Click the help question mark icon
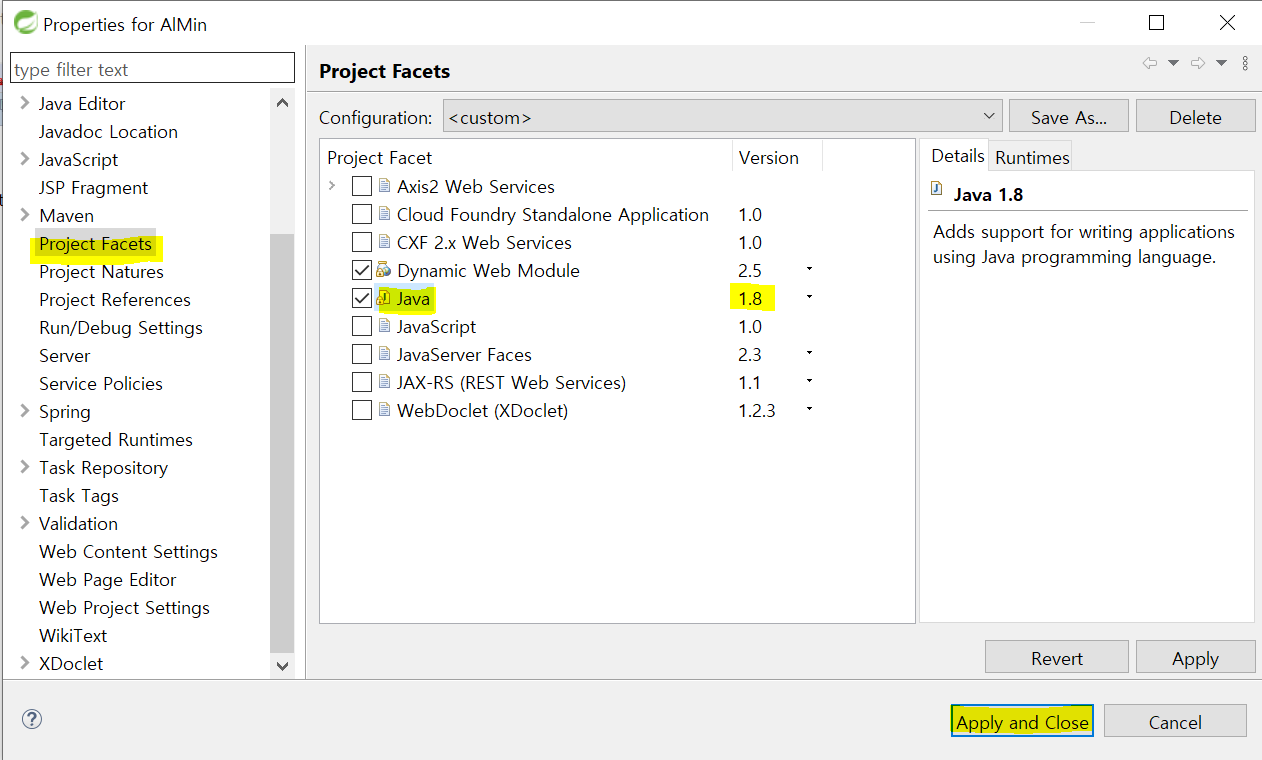This screenshot has width=1262, height=760. point(32,719)
